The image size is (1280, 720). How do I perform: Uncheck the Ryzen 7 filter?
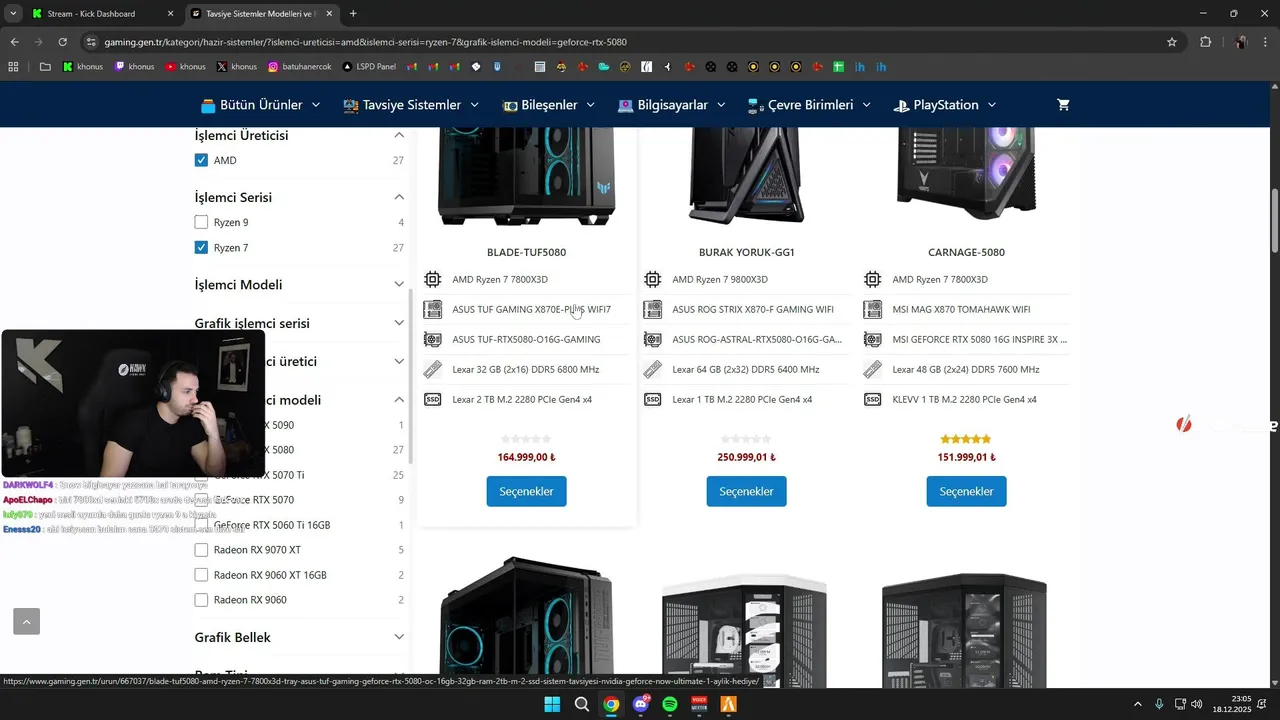201,247
